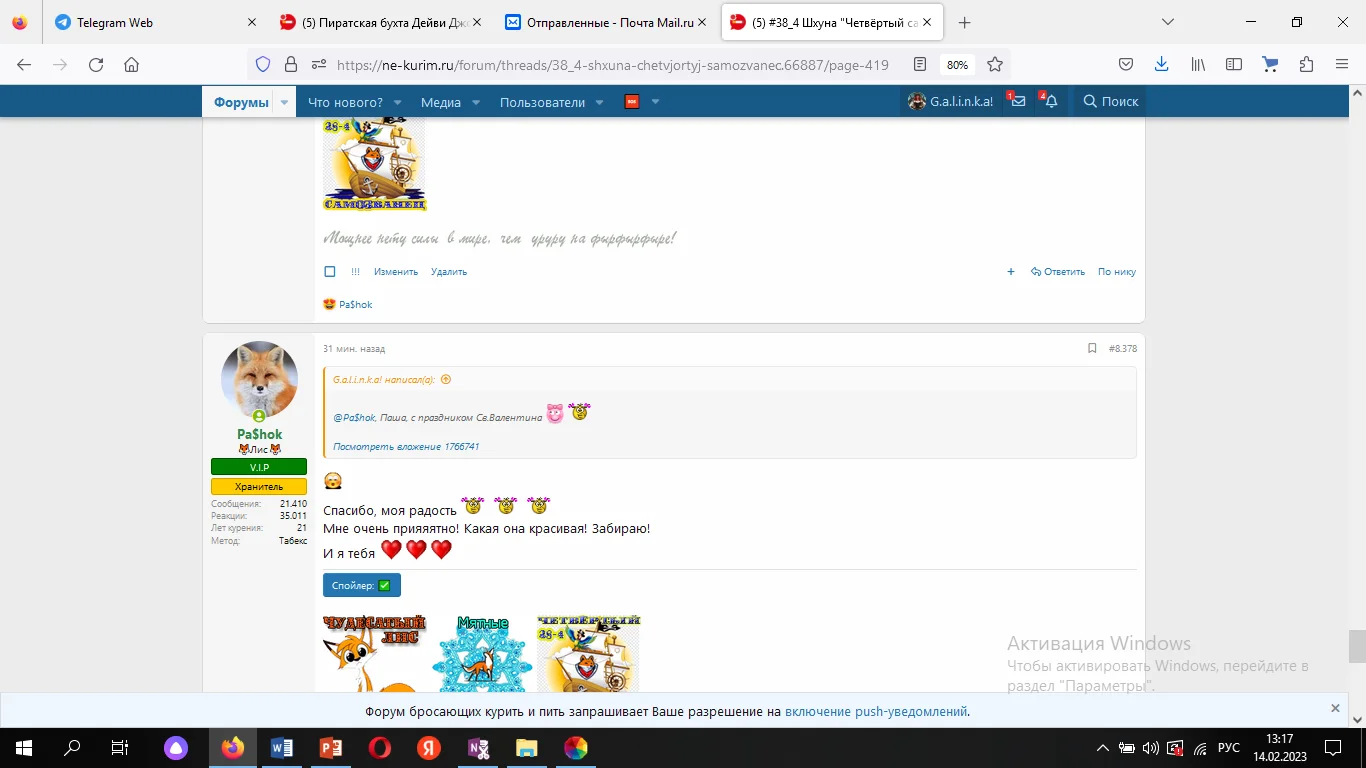Expand the red icon menu arrow

(656, 102)
